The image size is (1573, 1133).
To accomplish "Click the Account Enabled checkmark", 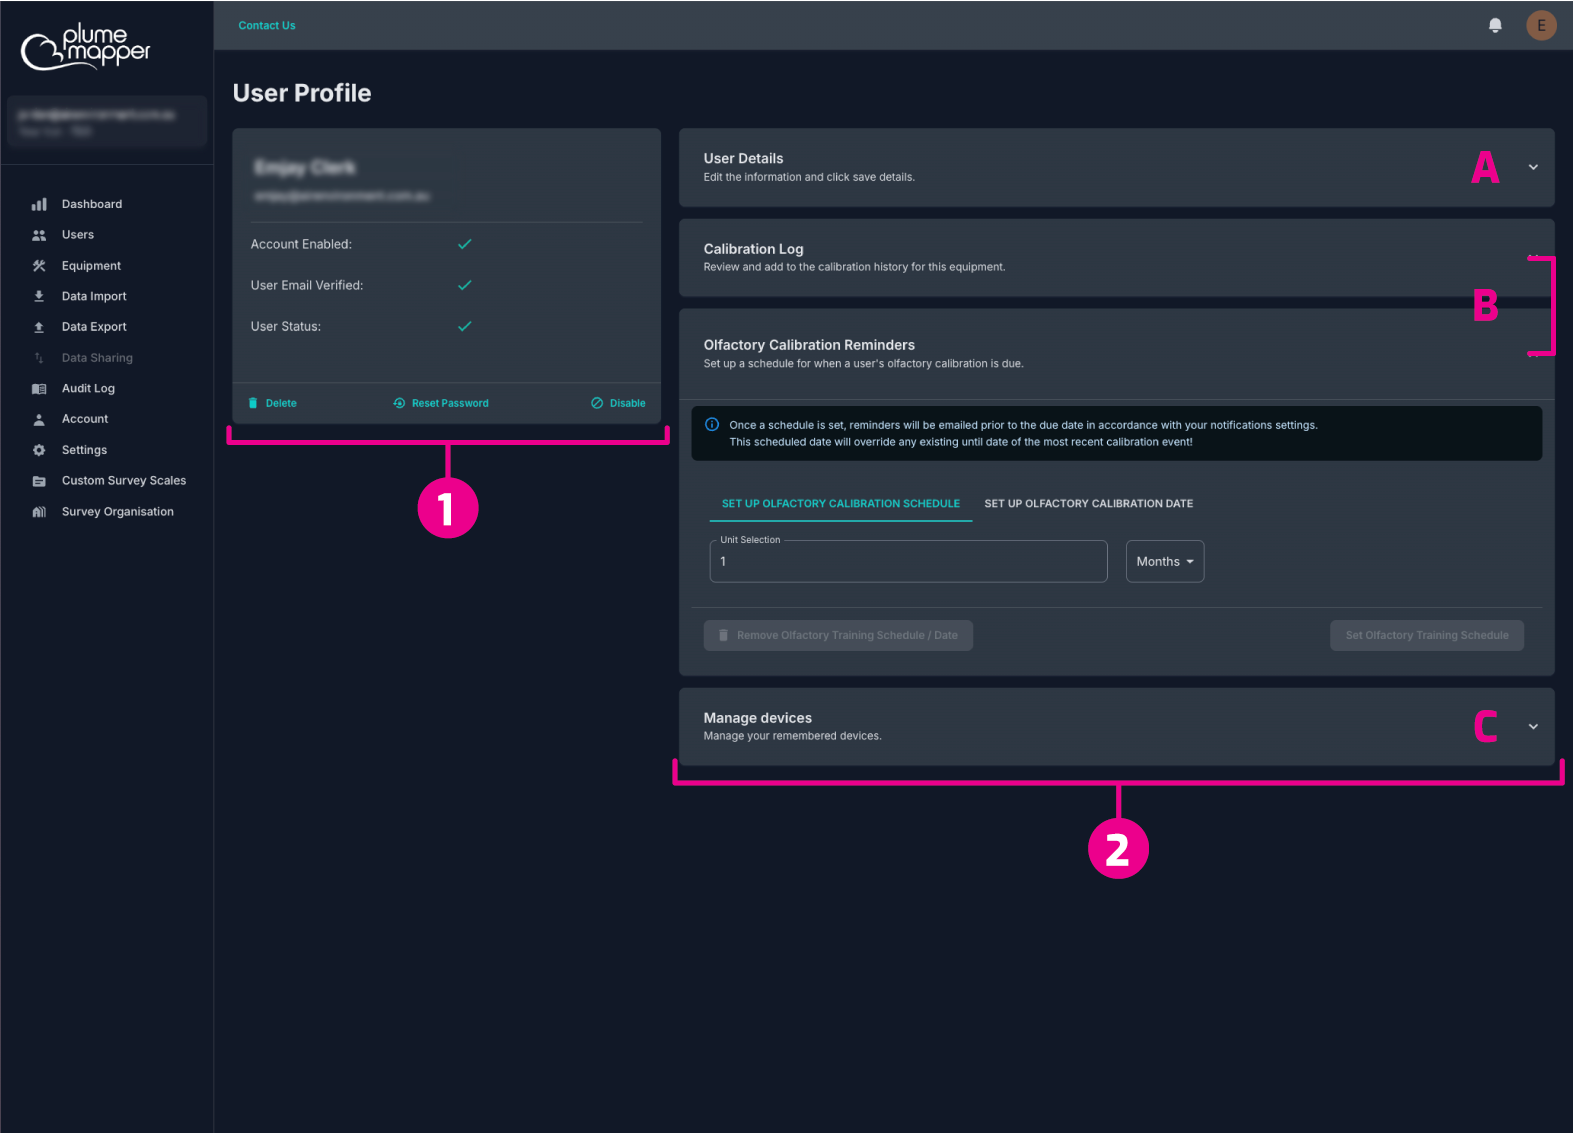I will [465, 244].
